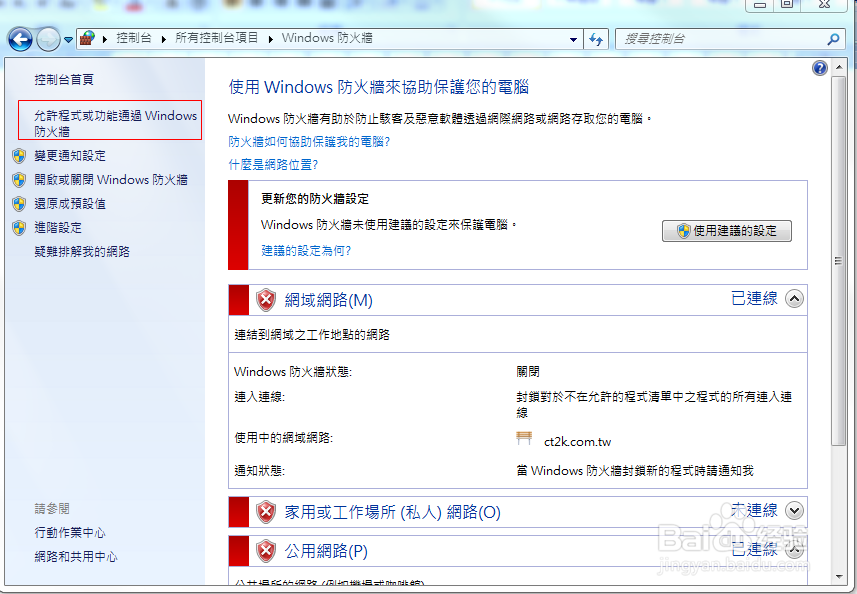Select ct2k.com.tw network name
The height and width of the screenshot is (594, 857).
[x=577, y=442]
